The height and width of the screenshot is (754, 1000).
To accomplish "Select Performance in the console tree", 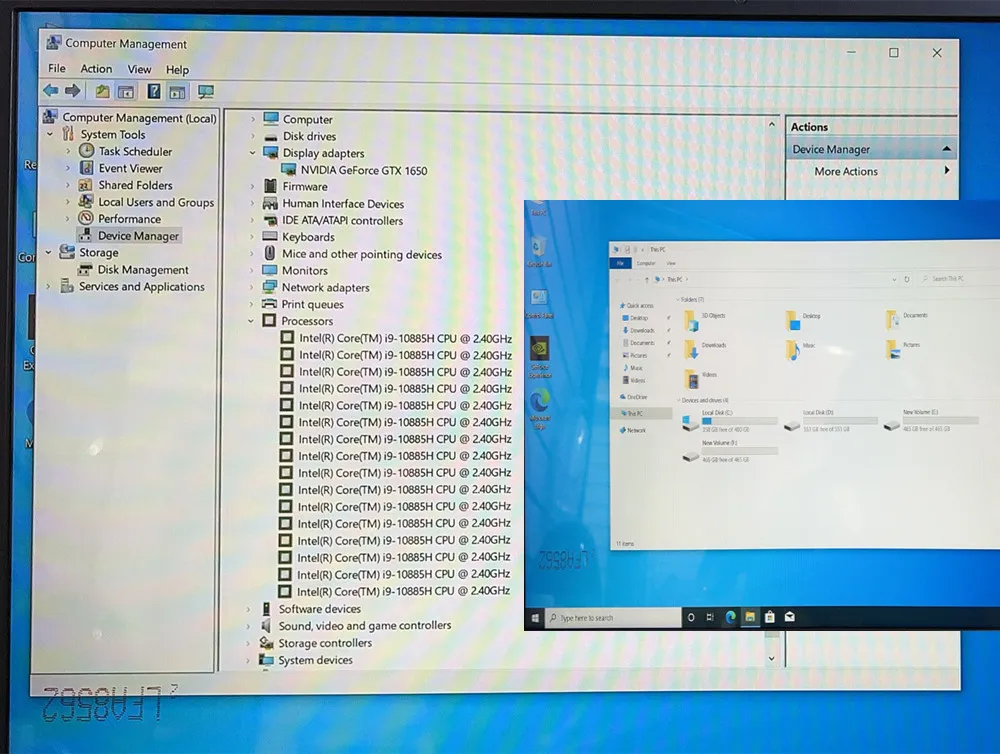I will coord(129,219).
